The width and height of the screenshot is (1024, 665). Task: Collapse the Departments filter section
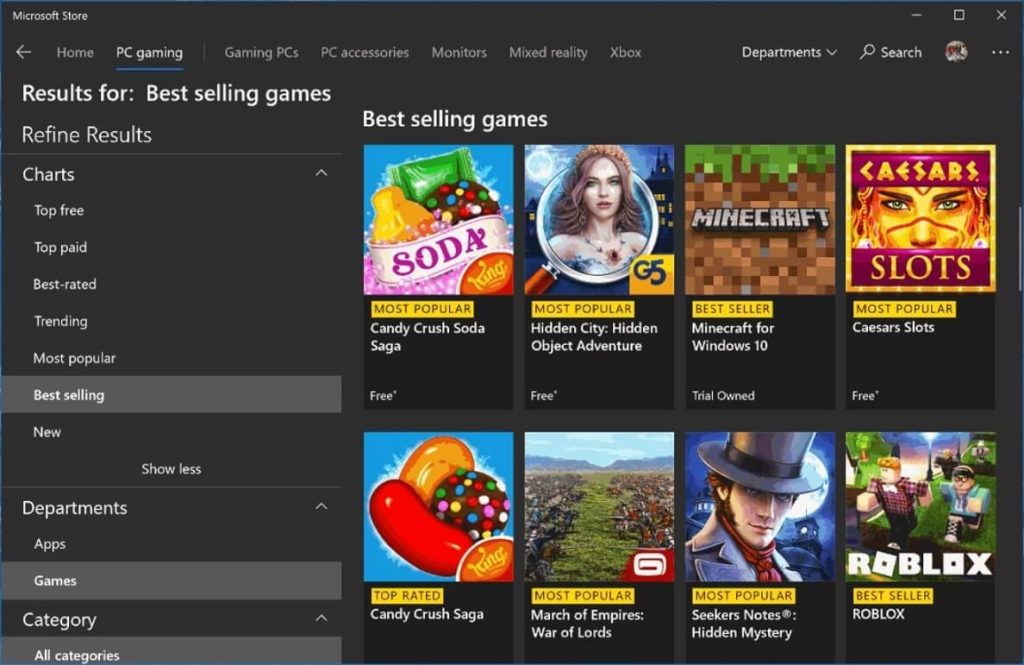pos(321,507)
